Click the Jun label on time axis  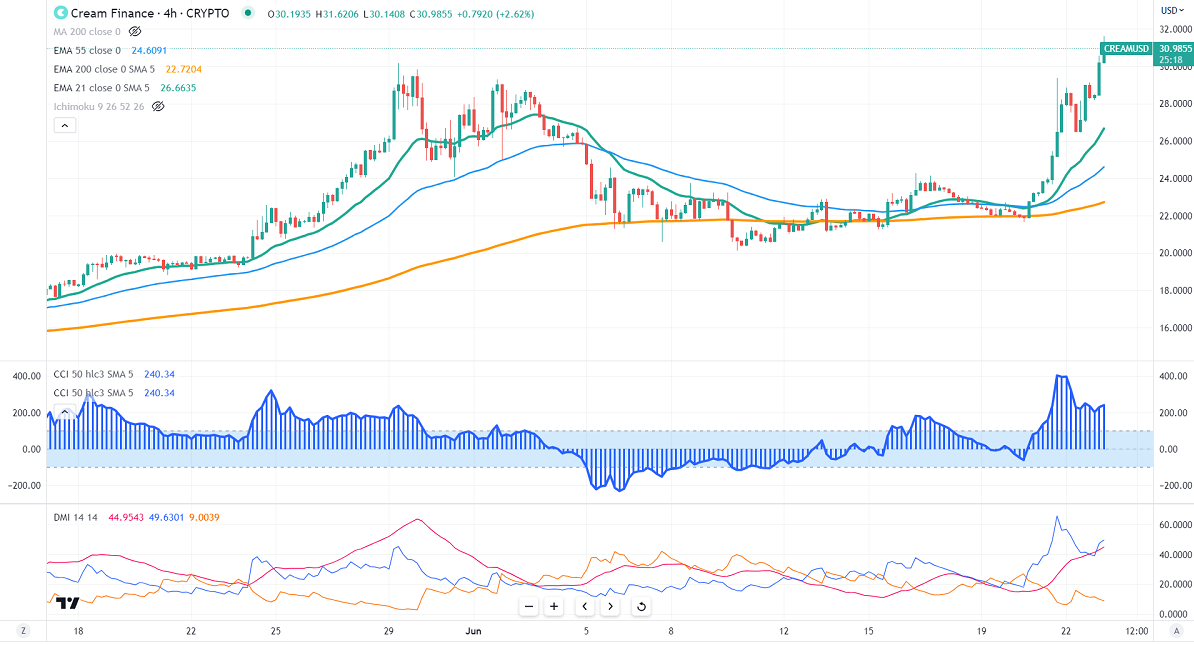pyautogui.click(x=473, y=631)
